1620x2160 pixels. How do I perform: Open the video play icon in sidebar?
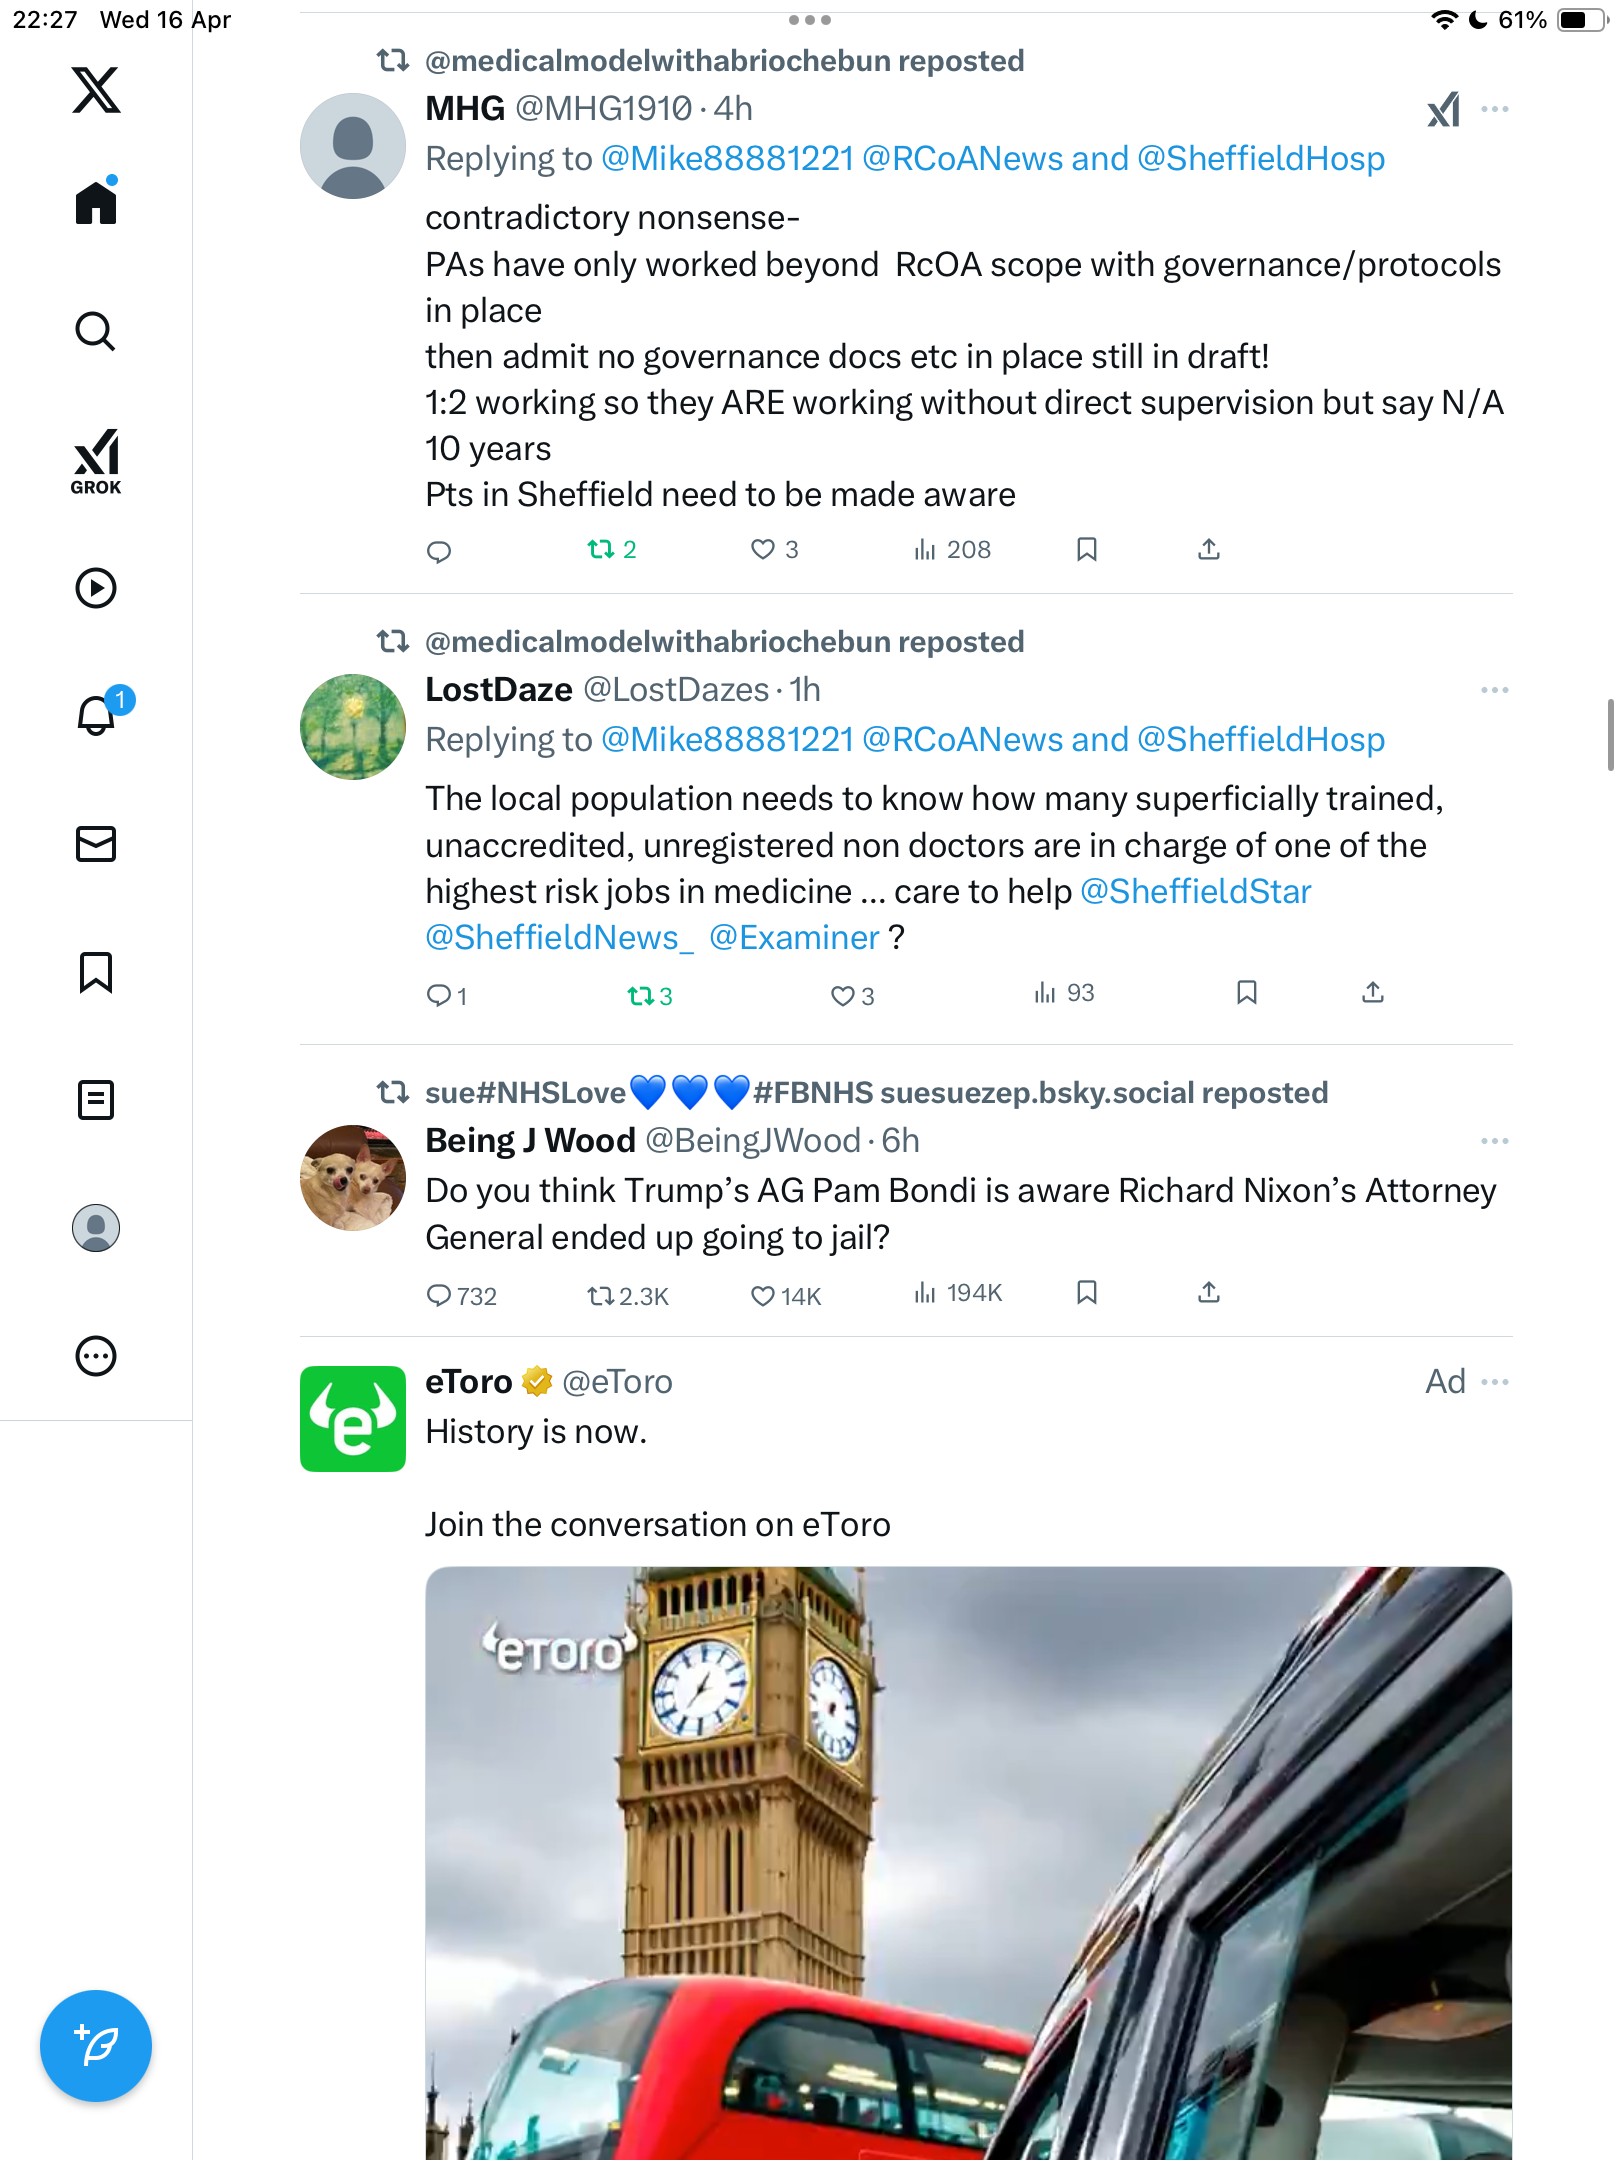pyautogui.click(x=96, y=588)
